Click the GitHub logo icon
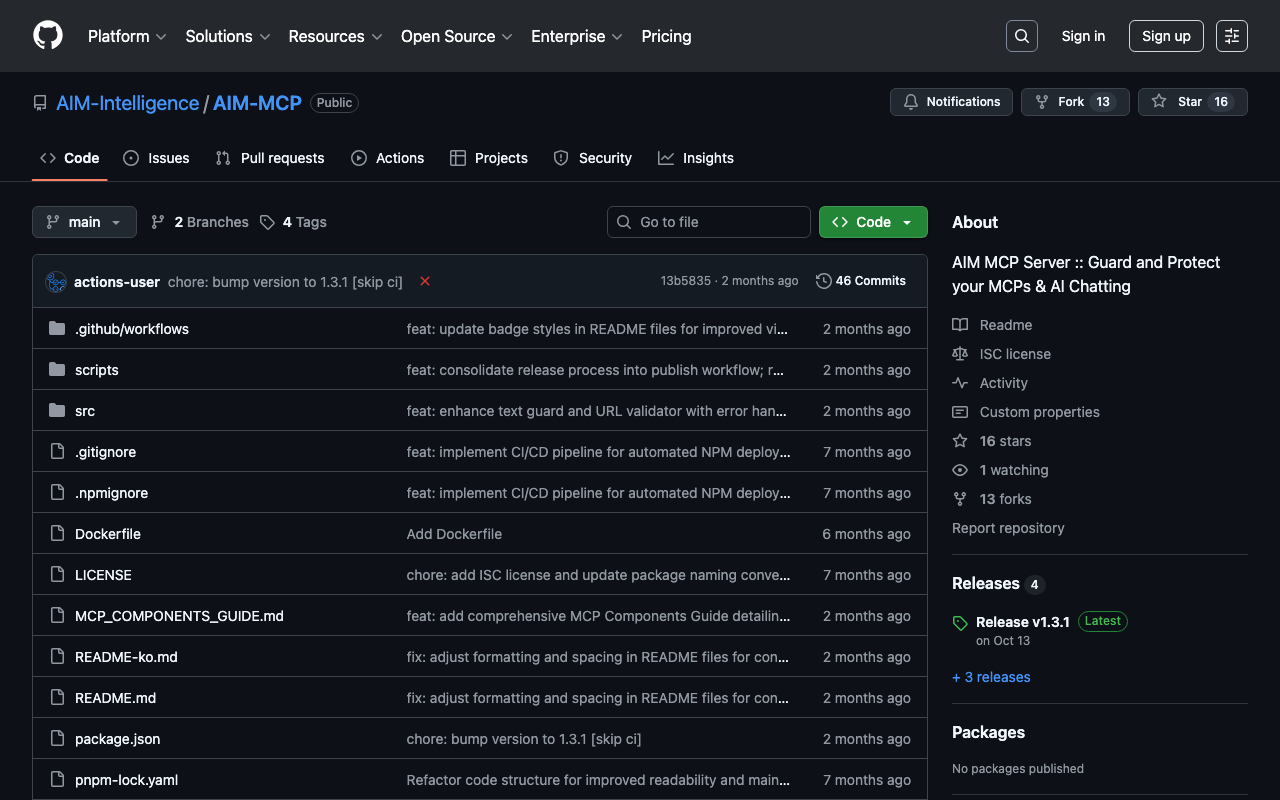 (x=48, y=36)
